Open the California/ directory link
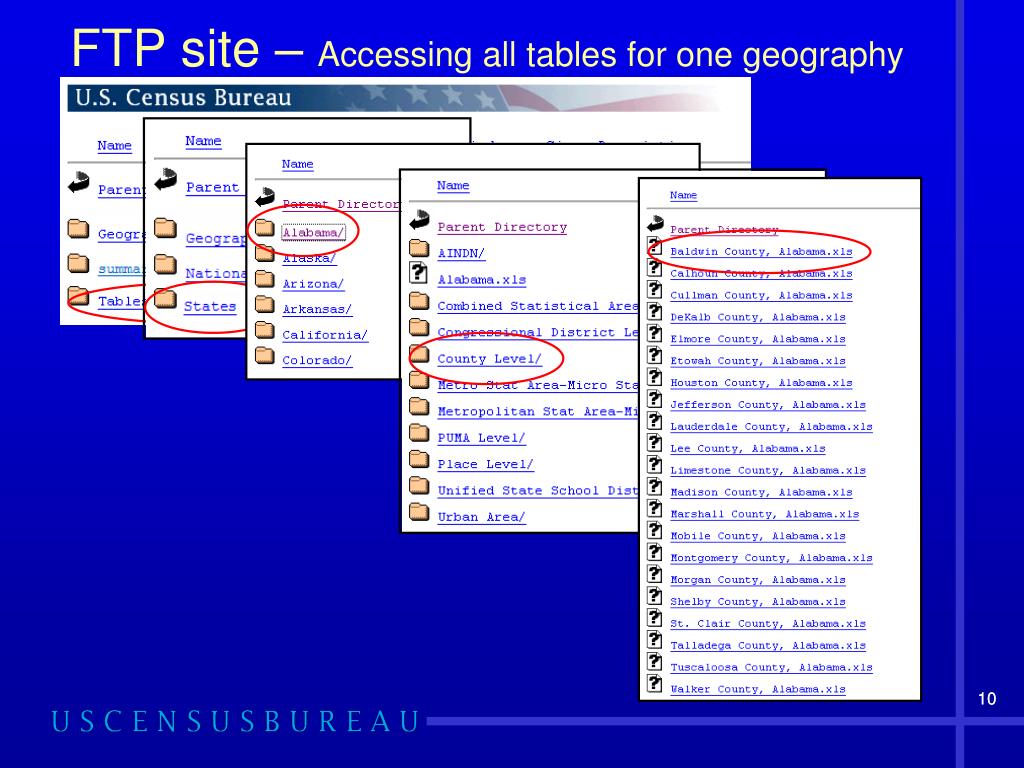 pyautogui.click(x=325, y=335)
